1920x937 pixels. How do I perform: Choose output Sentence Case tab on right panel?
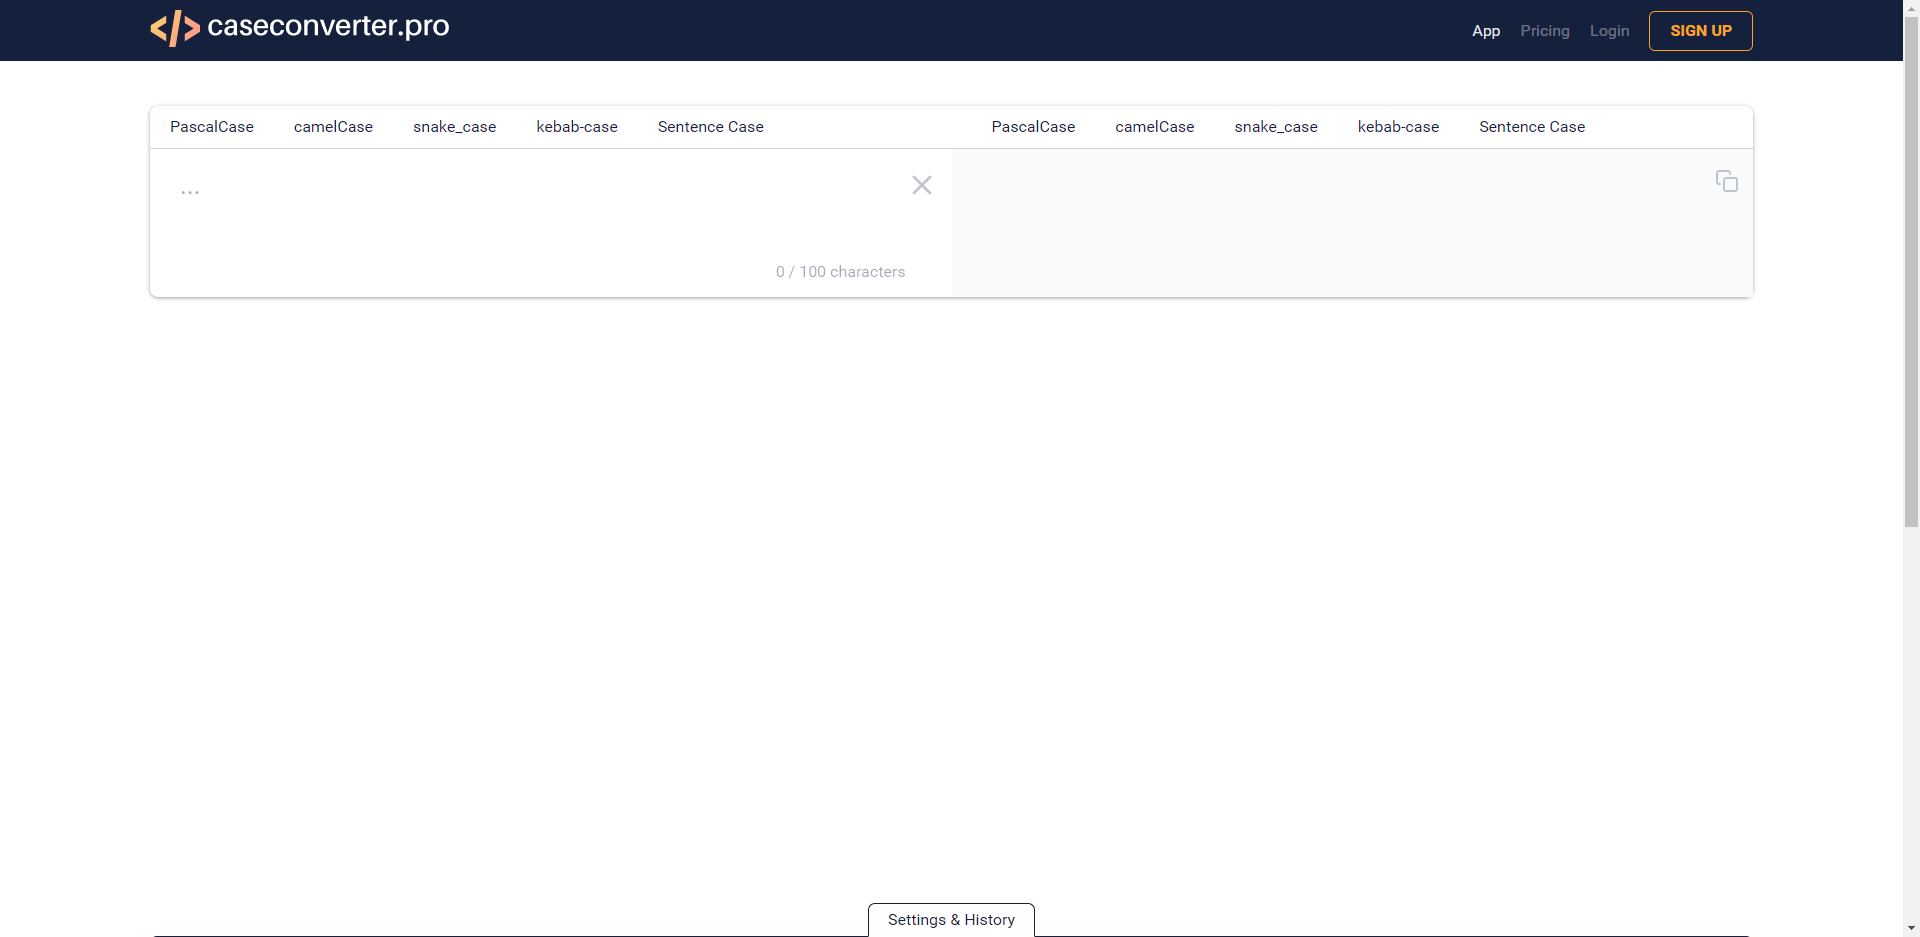pos(1532,127)
